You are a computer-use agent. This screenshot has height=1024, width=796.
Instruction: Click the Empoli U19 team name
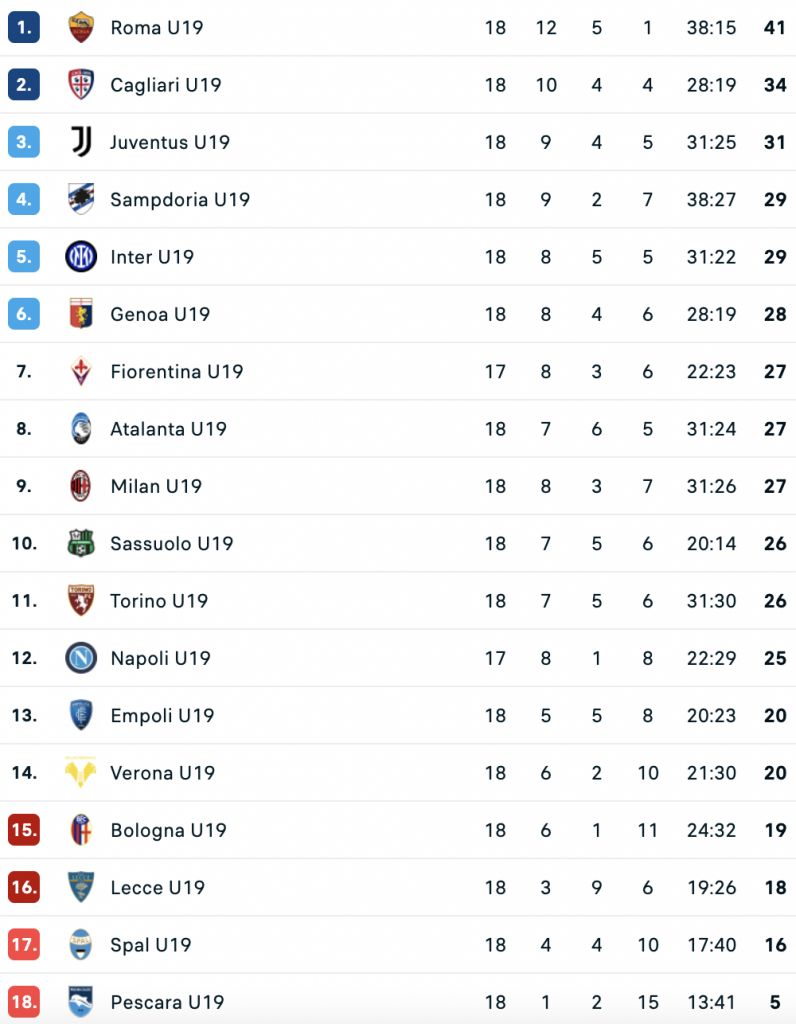pos(162,716)
